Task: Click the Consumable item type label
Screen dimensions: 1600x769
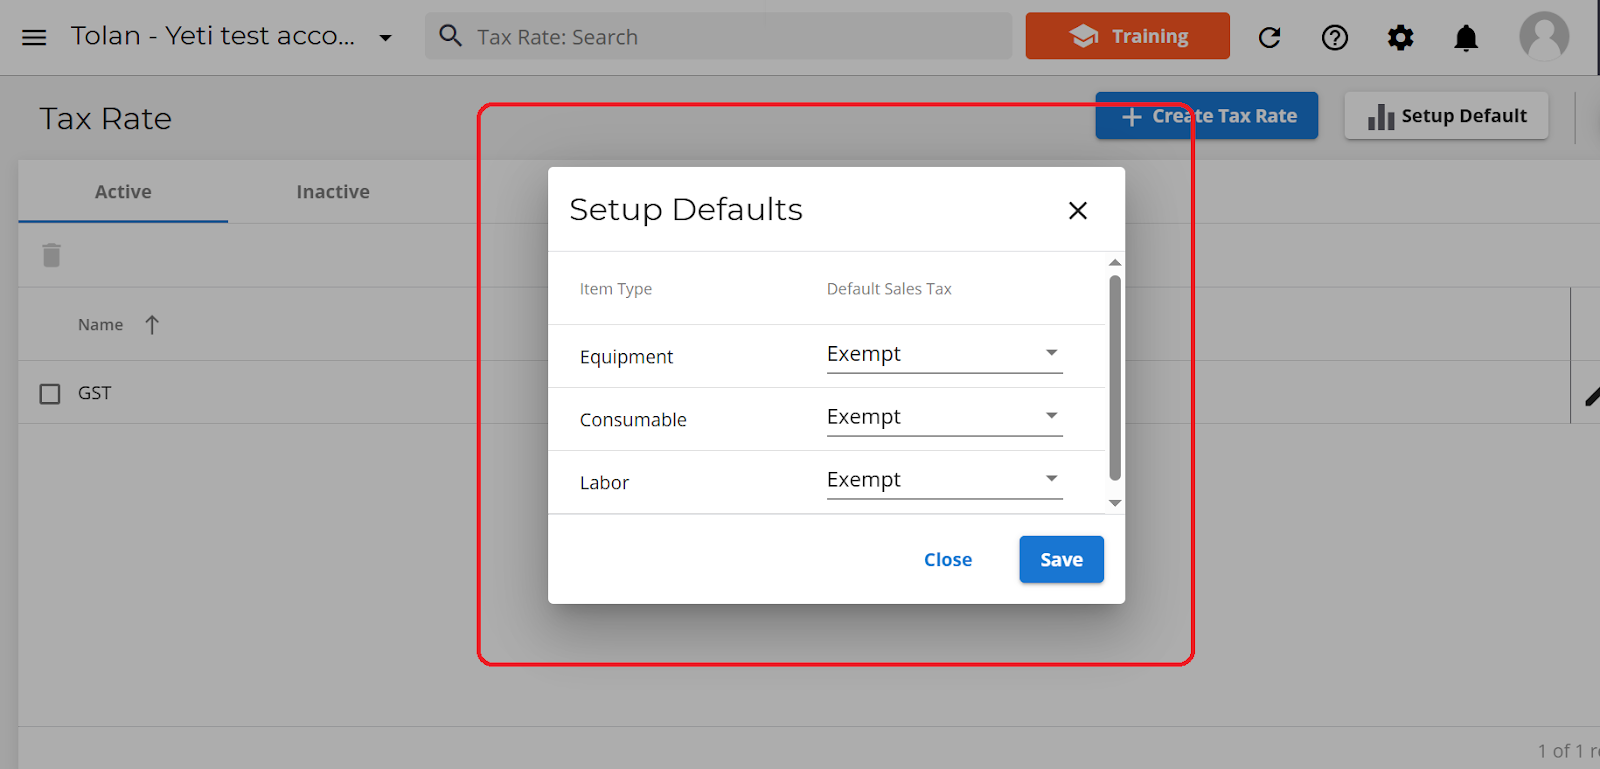Action: 633,420
